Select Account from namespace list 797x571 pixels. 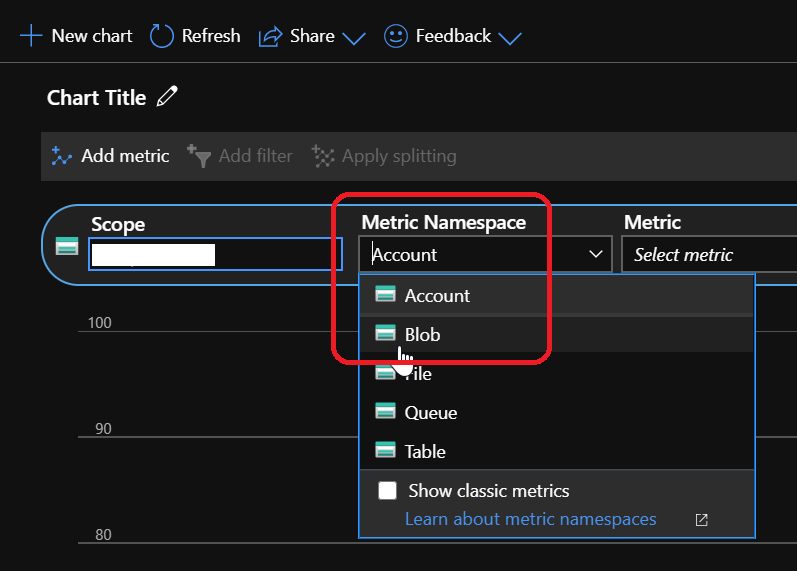(437, 295)
